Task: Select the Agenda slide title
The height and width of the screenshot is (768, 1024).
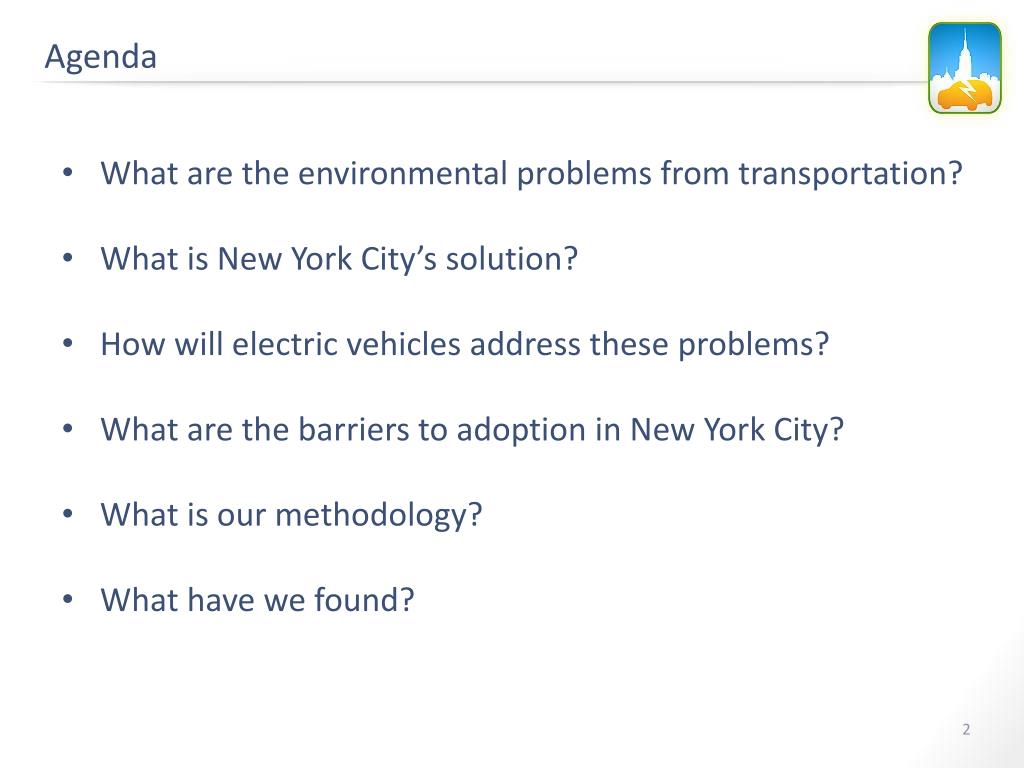Action: tap(101, 57)
